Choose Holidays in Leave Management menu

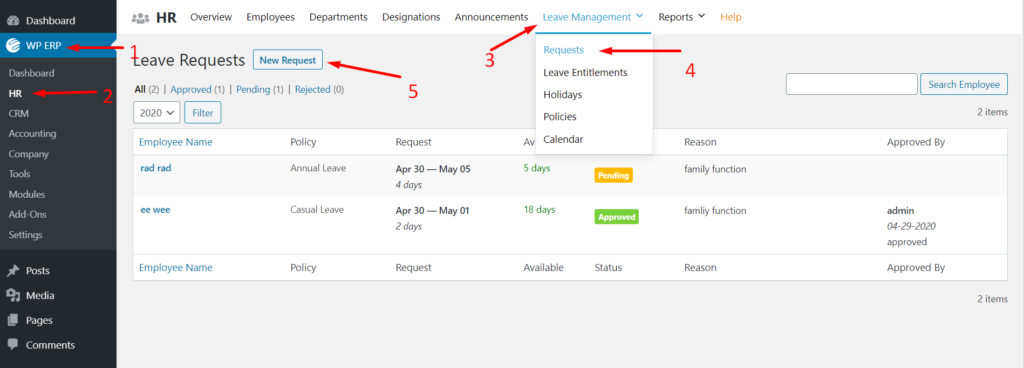[x=562, y=95]
